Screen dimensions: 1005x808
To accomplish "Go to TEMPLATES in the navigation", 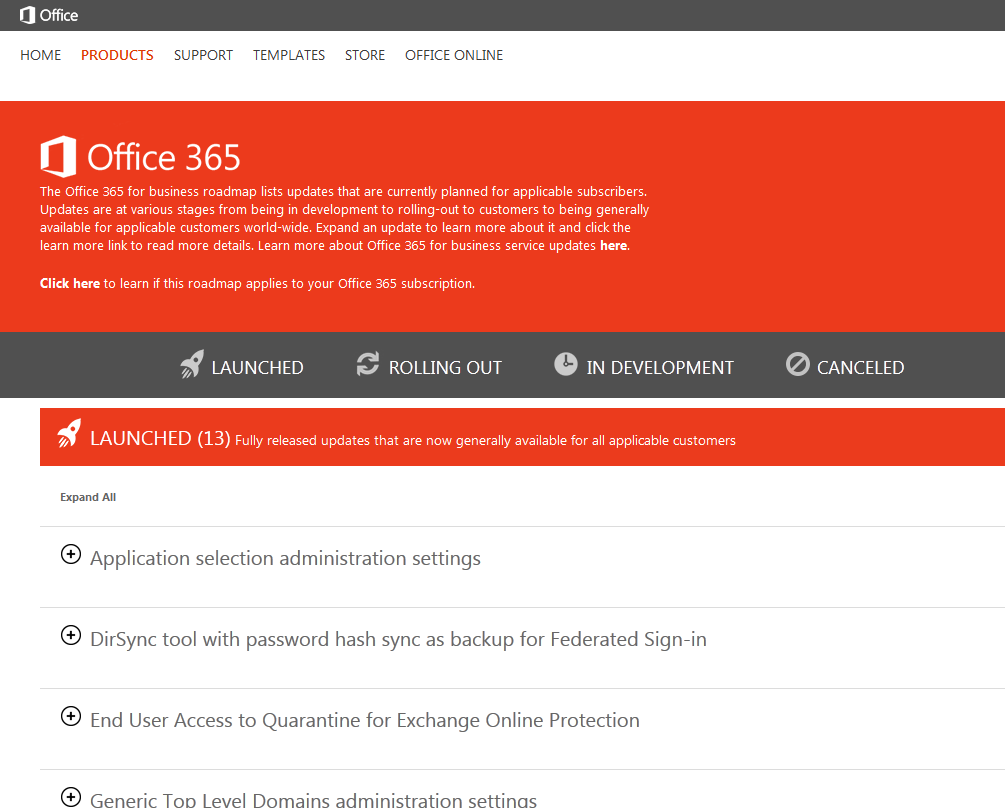I will 289,55.
